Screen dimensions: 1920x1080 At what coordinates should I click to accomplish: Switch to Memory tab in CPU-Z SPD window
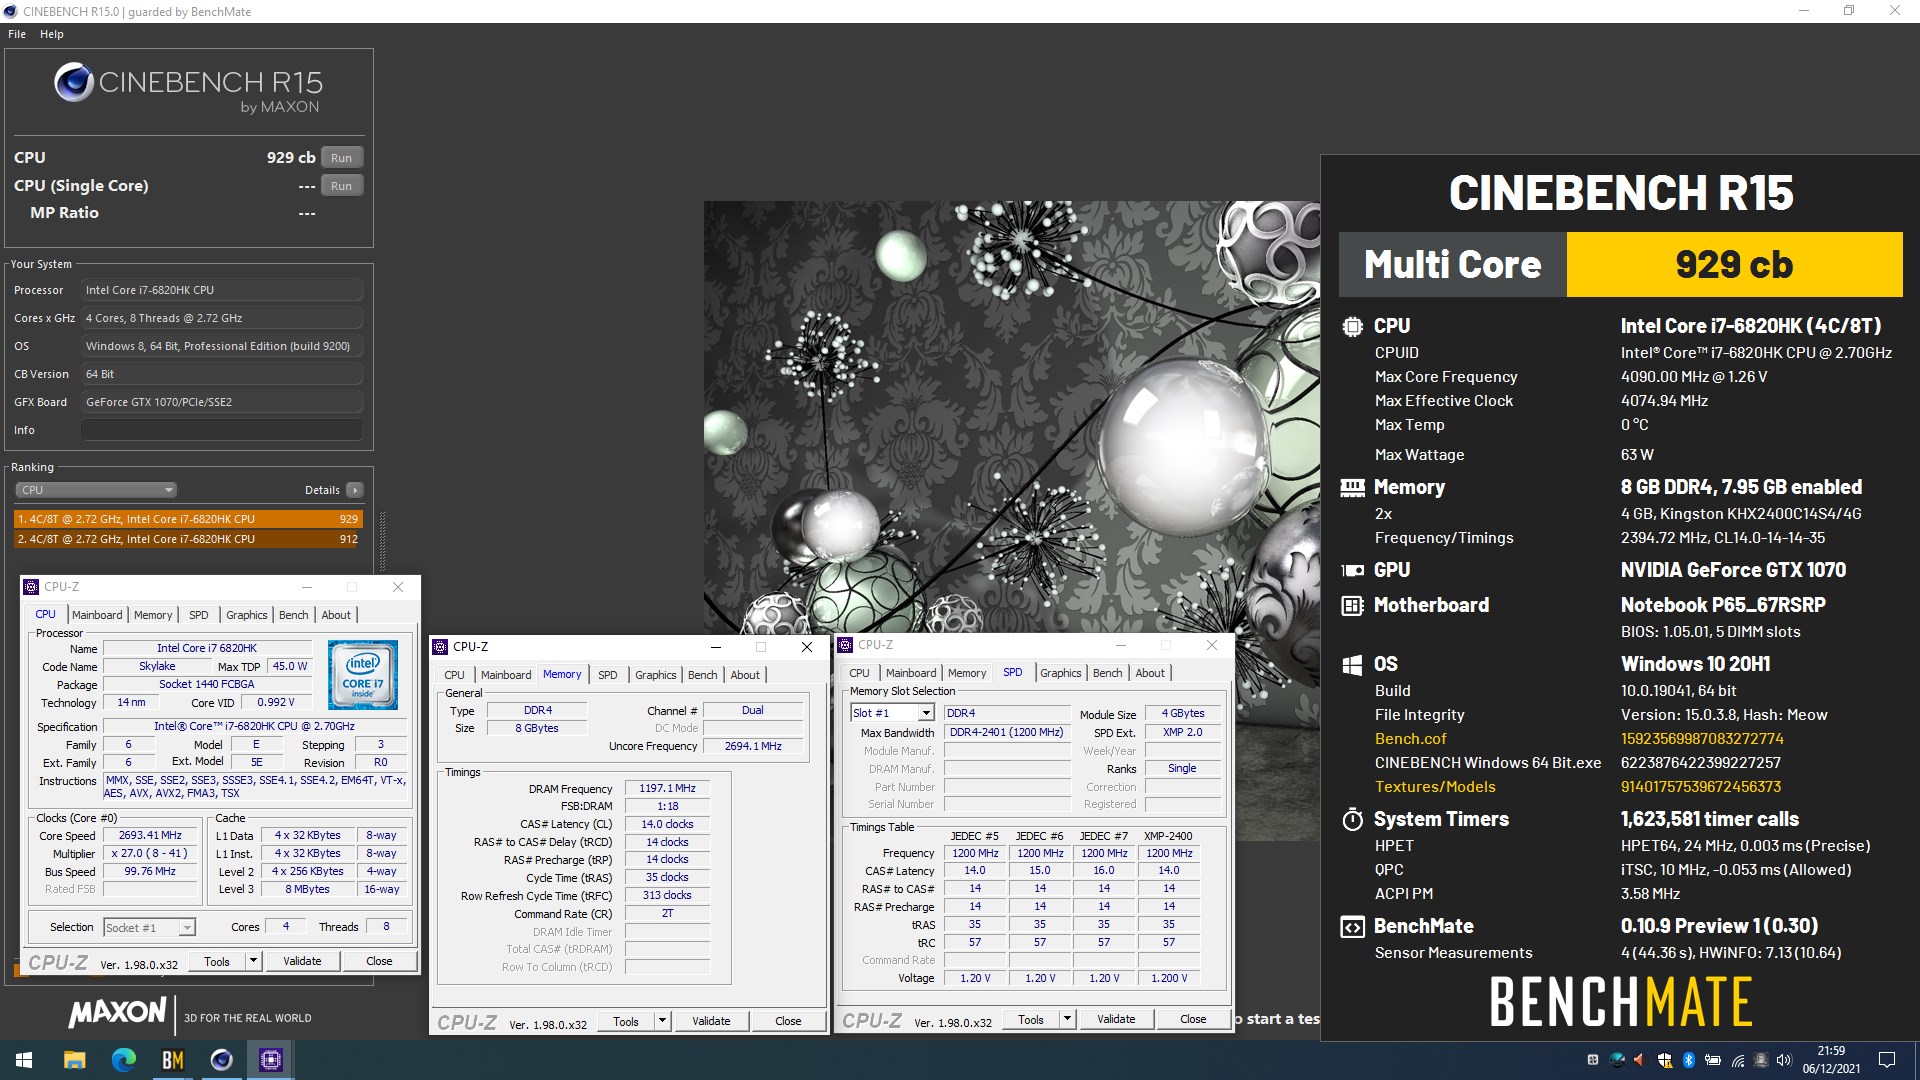tap(967, 673)
